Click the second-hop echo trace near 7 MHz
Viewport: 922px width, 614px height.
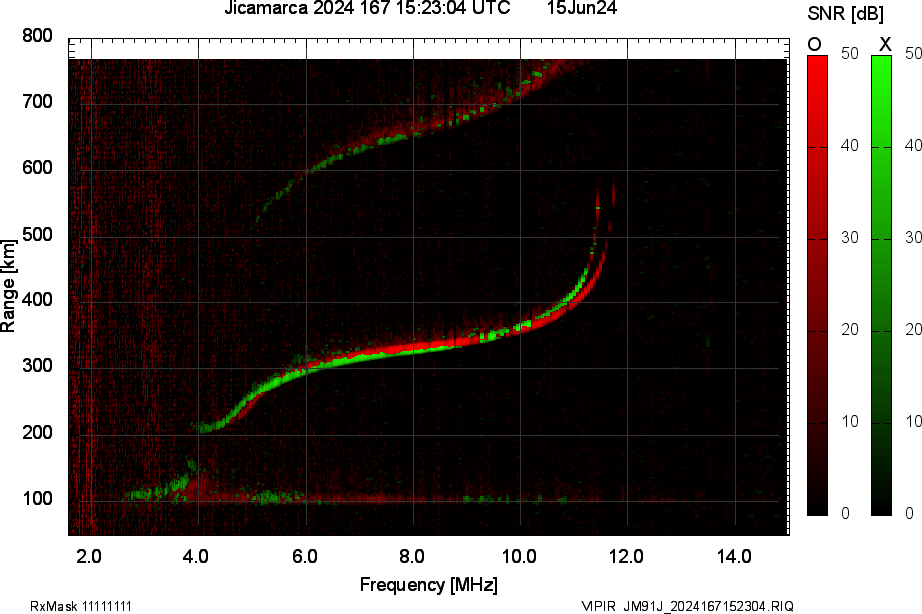click(x=360, y=146)
